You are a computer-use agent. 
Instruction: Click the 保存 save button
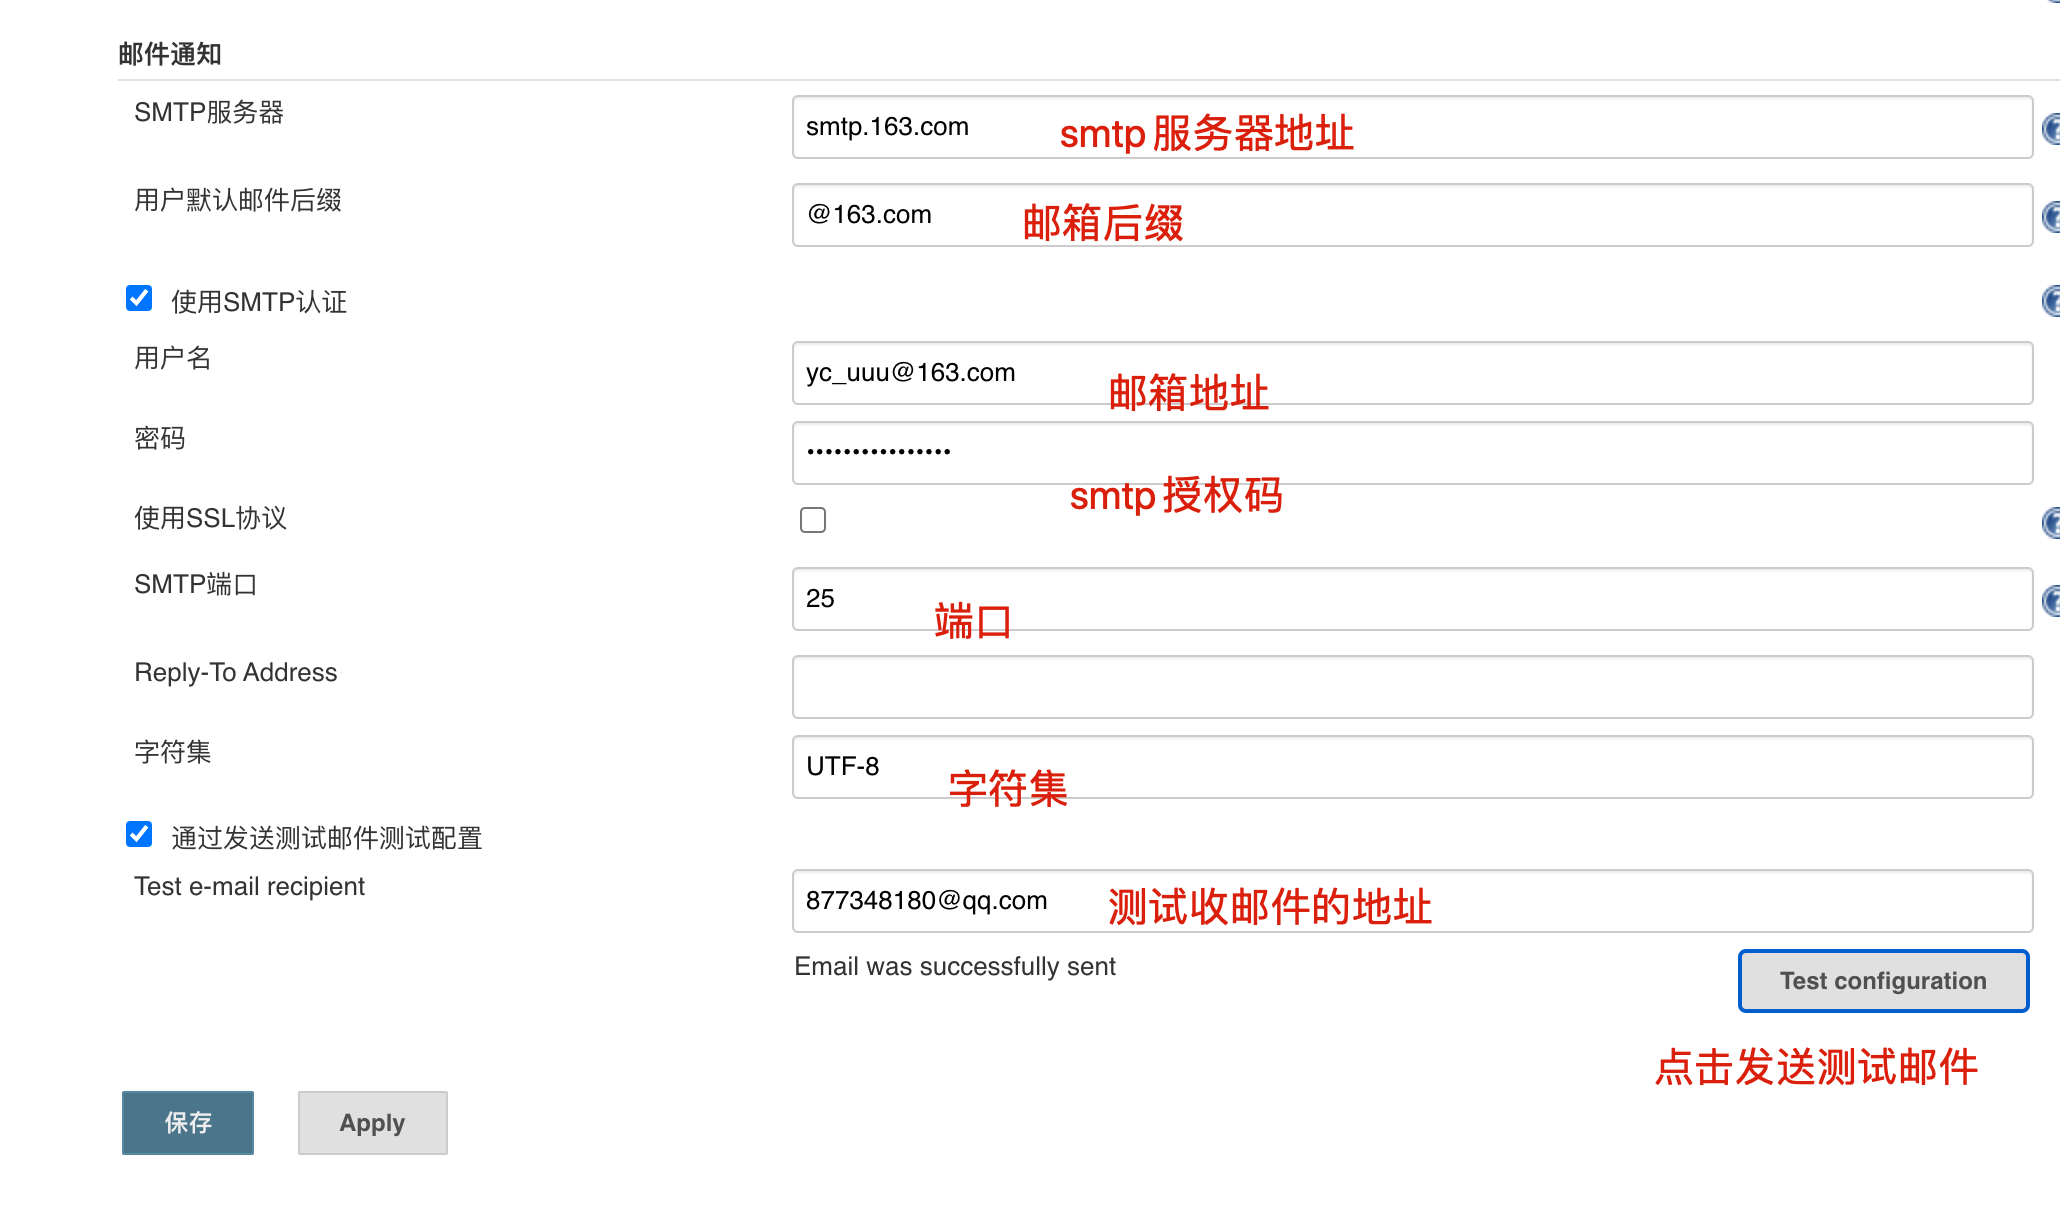point(188,1123)
